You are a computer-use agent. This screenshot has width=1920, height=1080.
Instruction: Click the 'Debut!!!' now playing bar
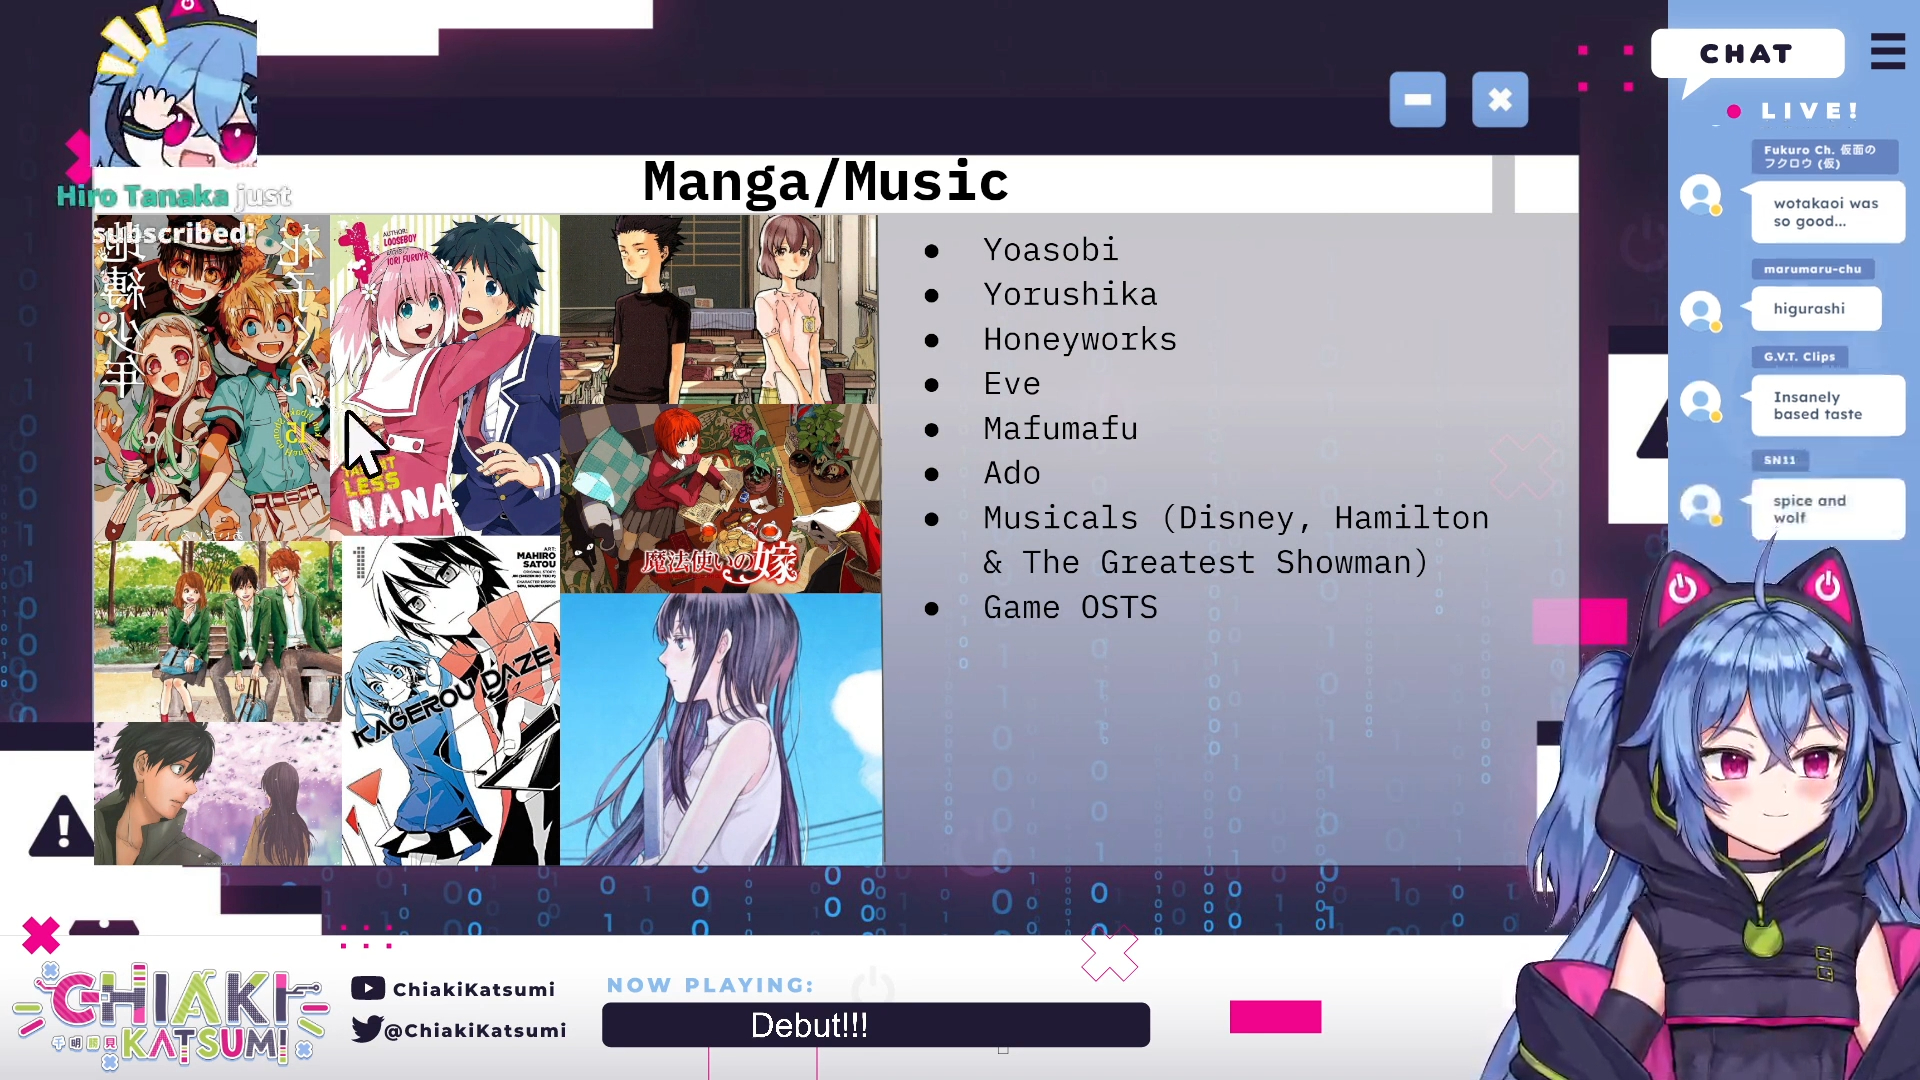(x=876, y=1025)
